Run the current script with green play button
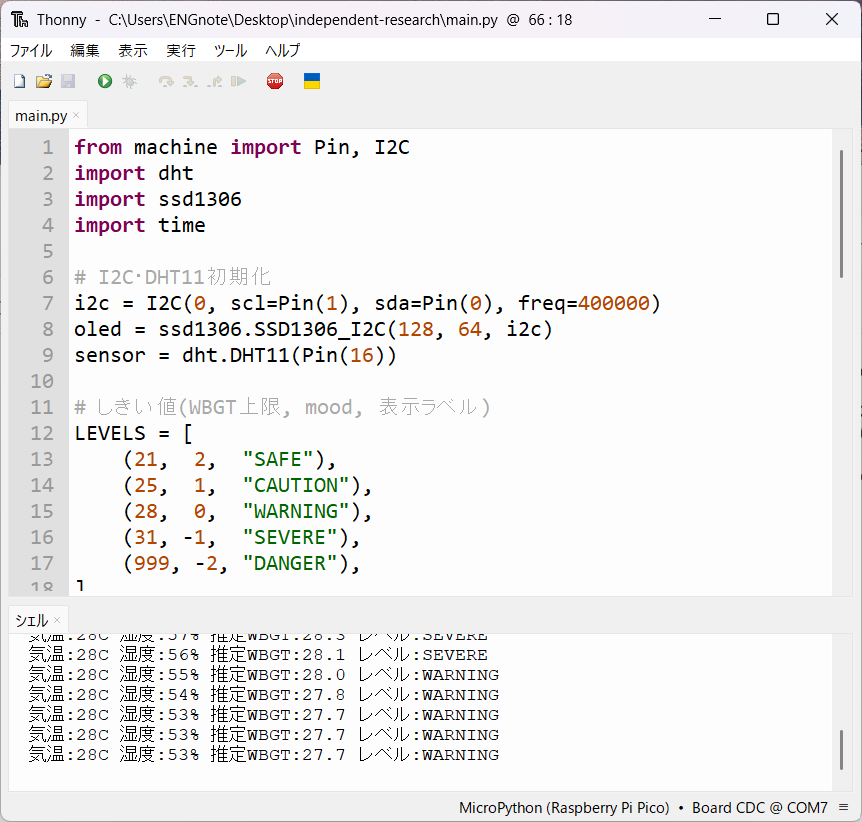This screenshot has width=862, height=822. point(105,81)
